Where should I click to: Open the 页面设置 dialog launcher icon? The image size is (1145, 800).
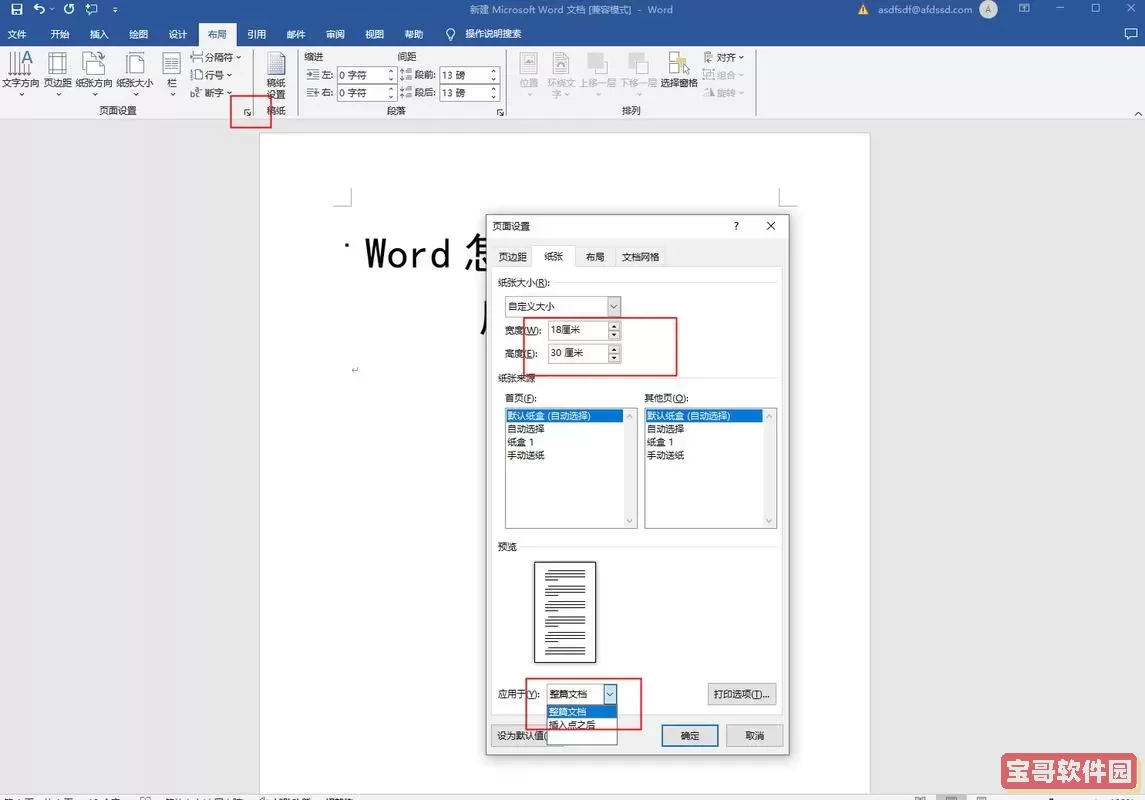(248, 112)
